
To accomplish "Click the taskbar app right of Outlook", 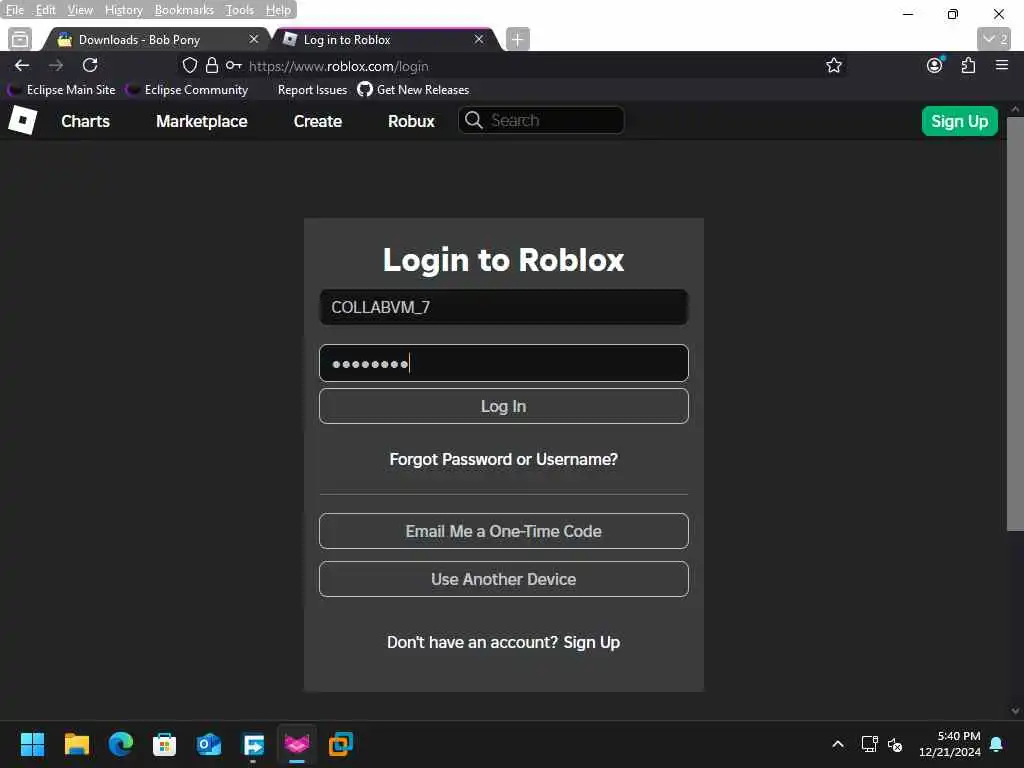I will click(253, 744).
